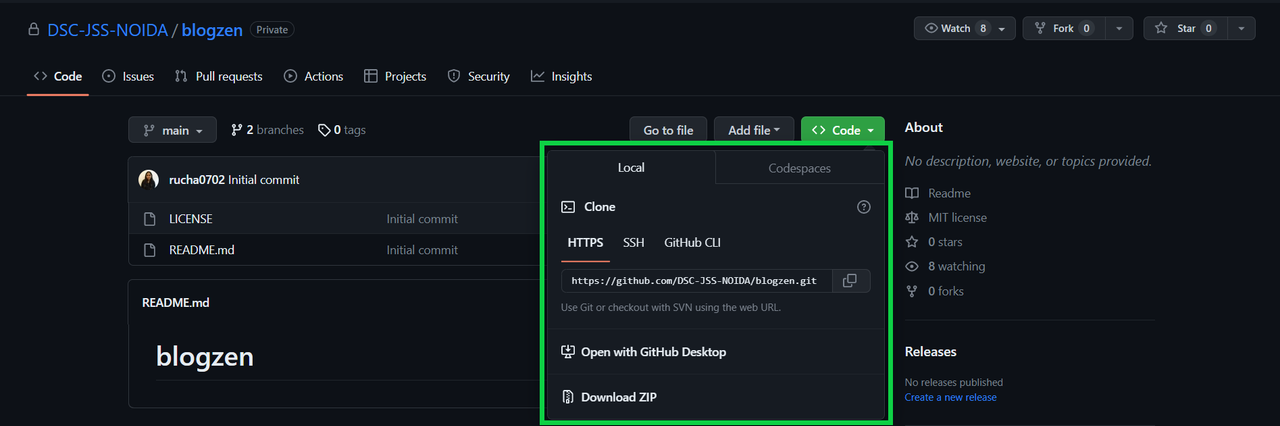The height and width of the screenshot is (426, 1280).
Task: Click the README.md file icon
Action: coord(150,250)
